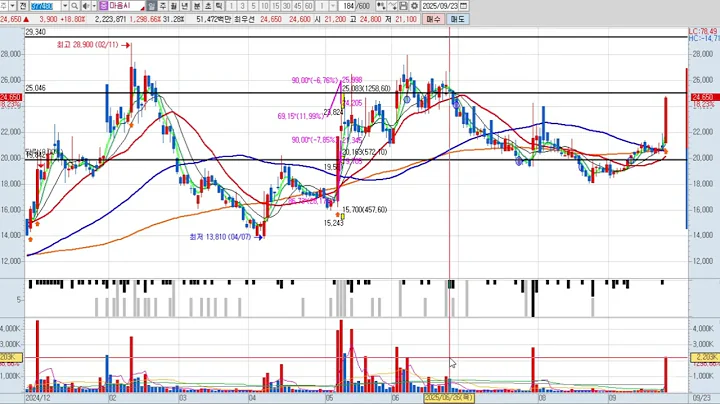Click the purple icon beside 마음AI
This screenshot has height=404, width=720.
pos(103,6)
